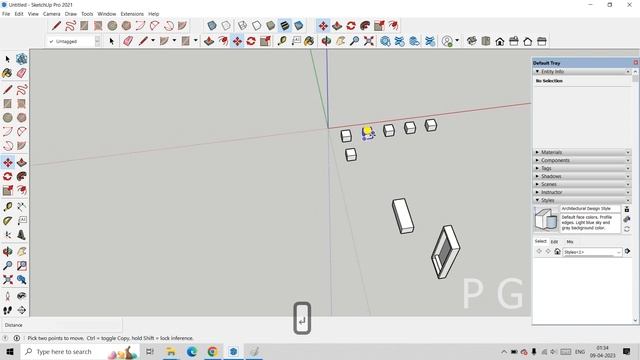Viewport: 640px width, 360px height.
Task: Switch to Wireframe face style
Action: click(x=242, y=26)
